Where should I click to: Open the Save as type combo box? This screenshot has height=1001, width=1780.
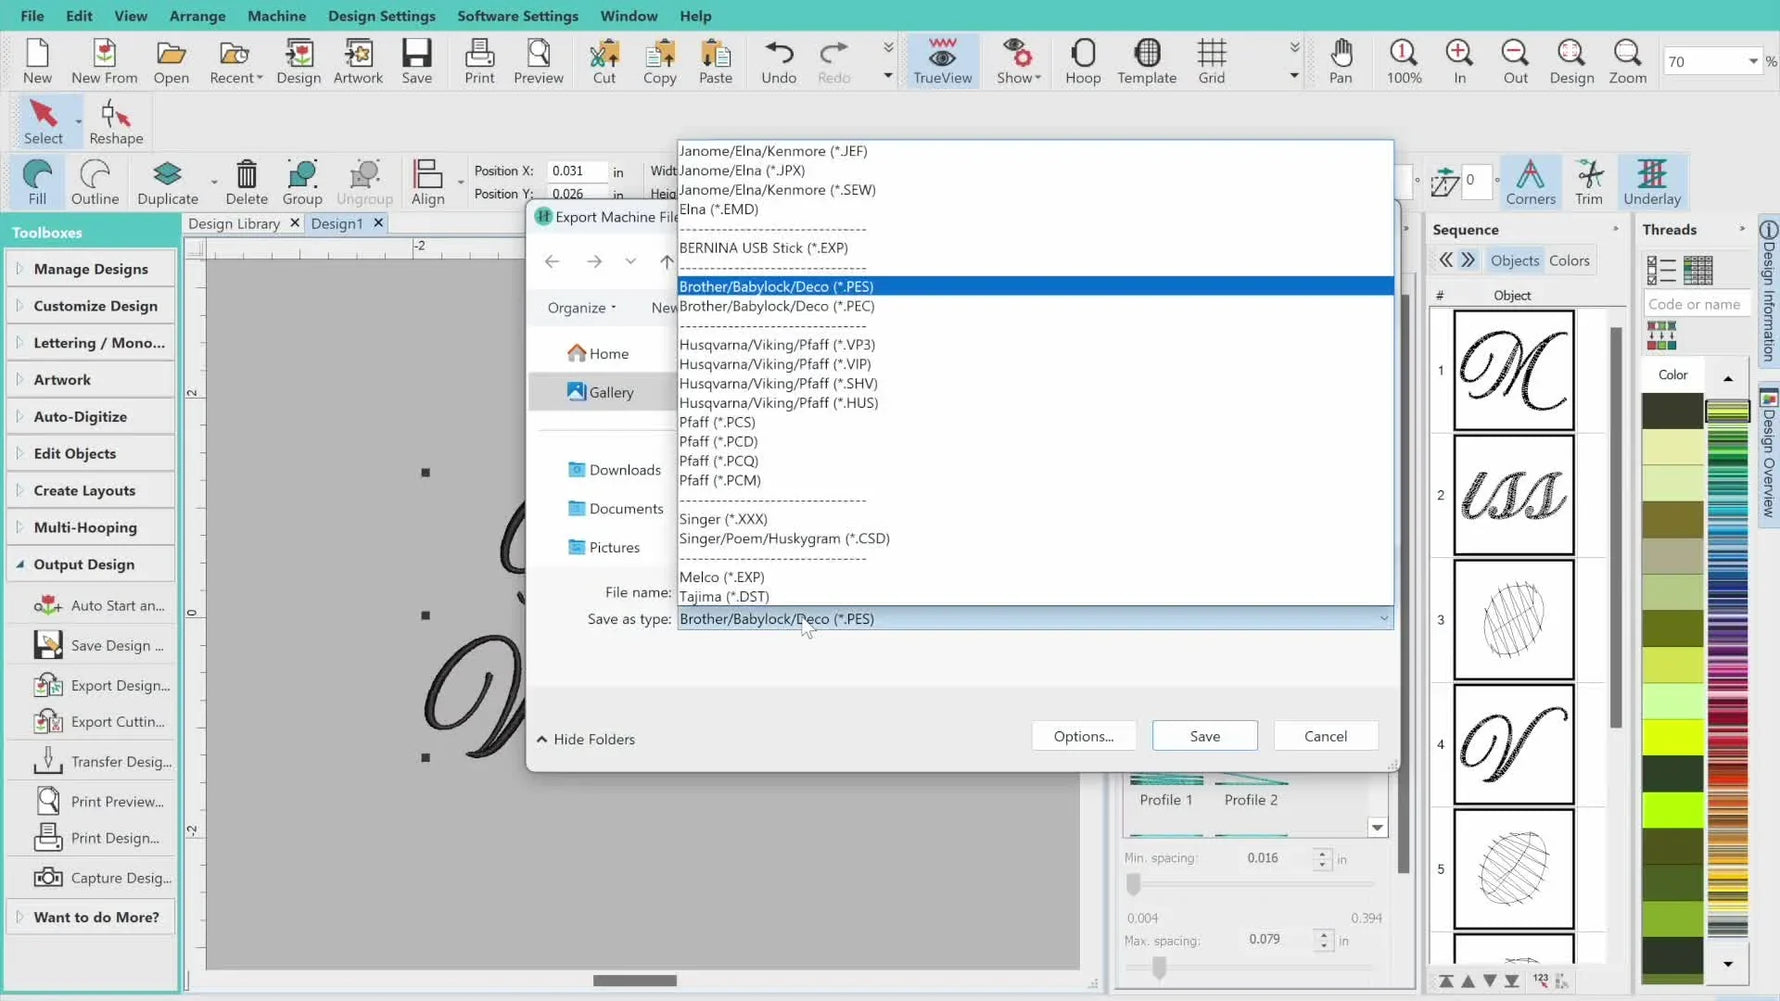tap(1034, 619)
